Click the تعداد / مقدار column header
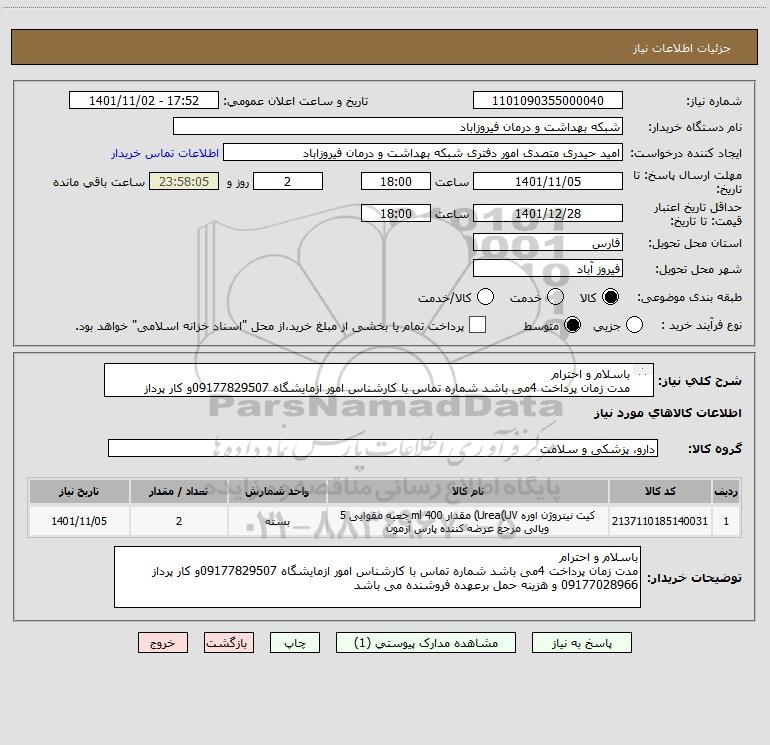 [x=179, y=491]
